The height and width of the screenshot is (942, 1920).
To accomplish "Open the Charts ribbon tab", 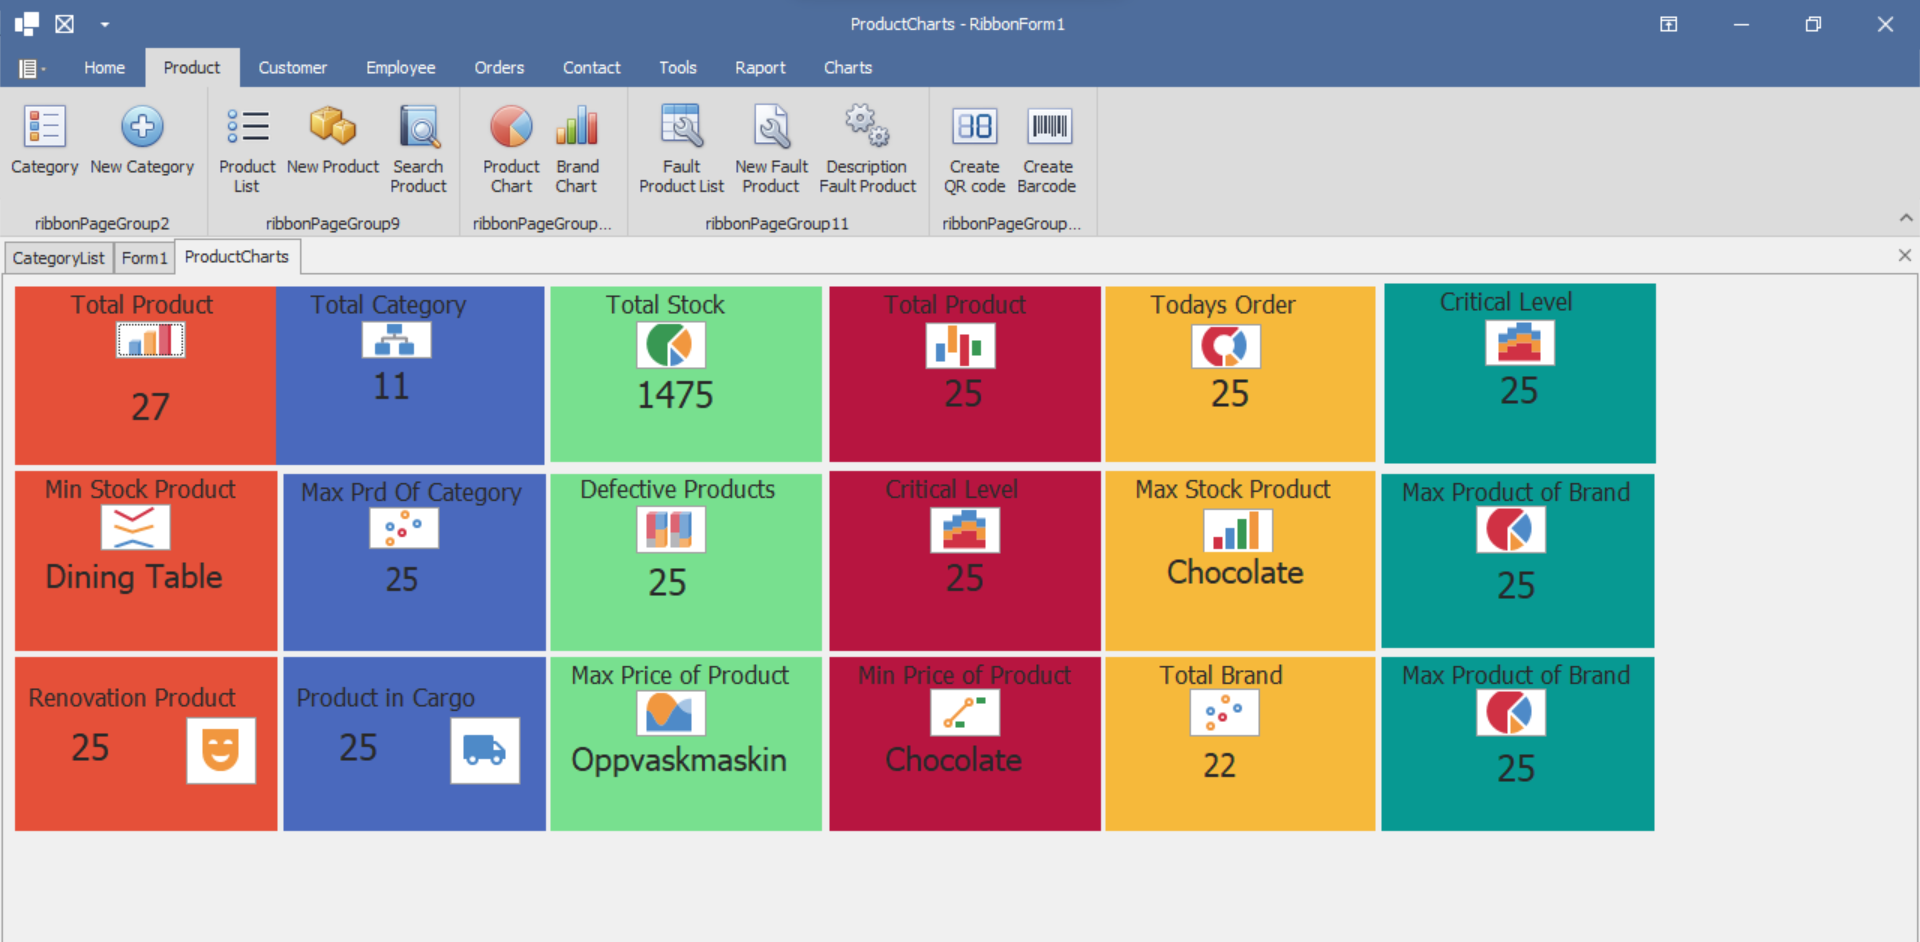I will click(847, 68).
